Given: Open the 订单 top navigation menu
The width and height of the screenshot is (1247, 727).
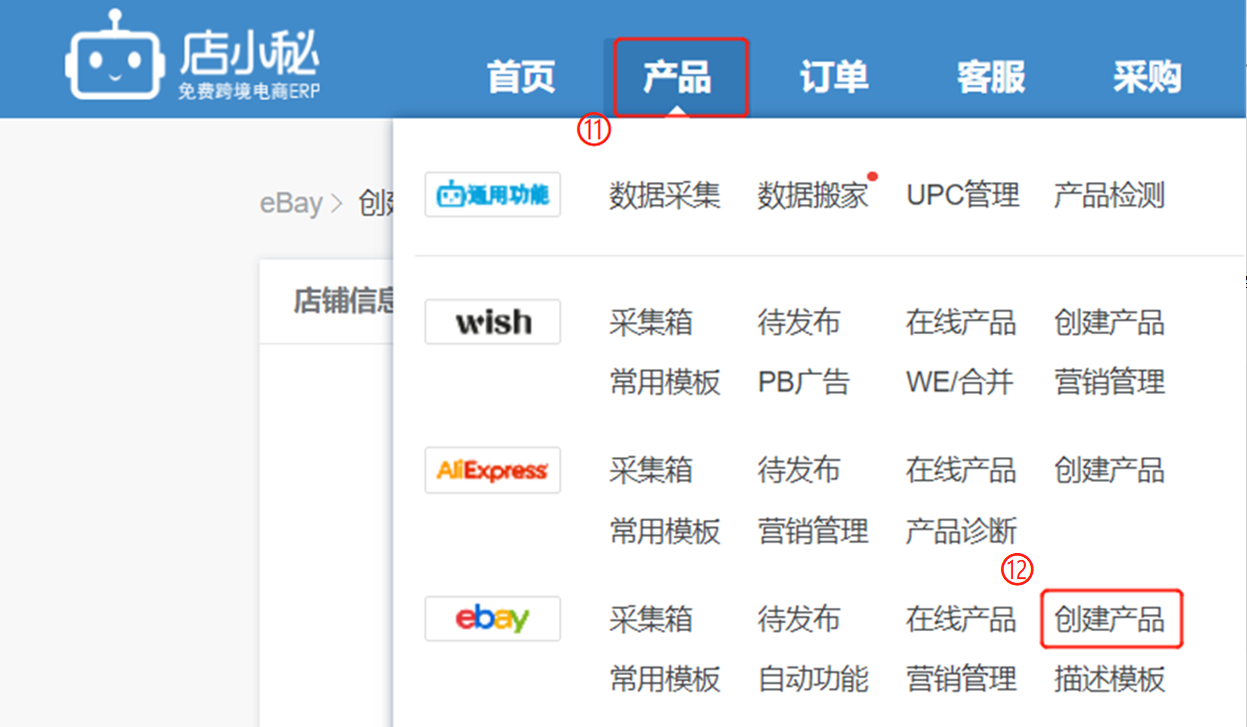Looking at the screenshot, I should pyautogui.click(x=834, y=77).
